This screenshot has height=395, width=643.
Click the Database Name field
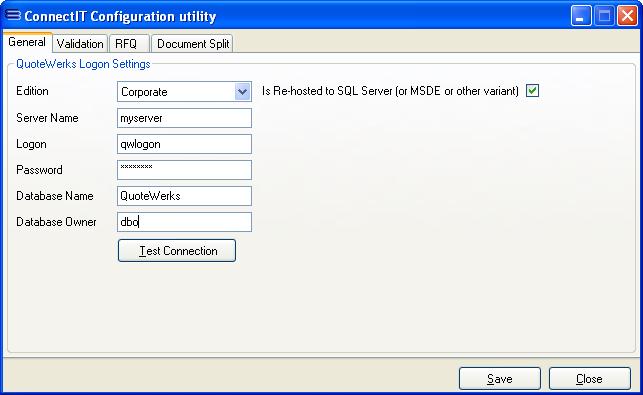[x=184, y=196]
